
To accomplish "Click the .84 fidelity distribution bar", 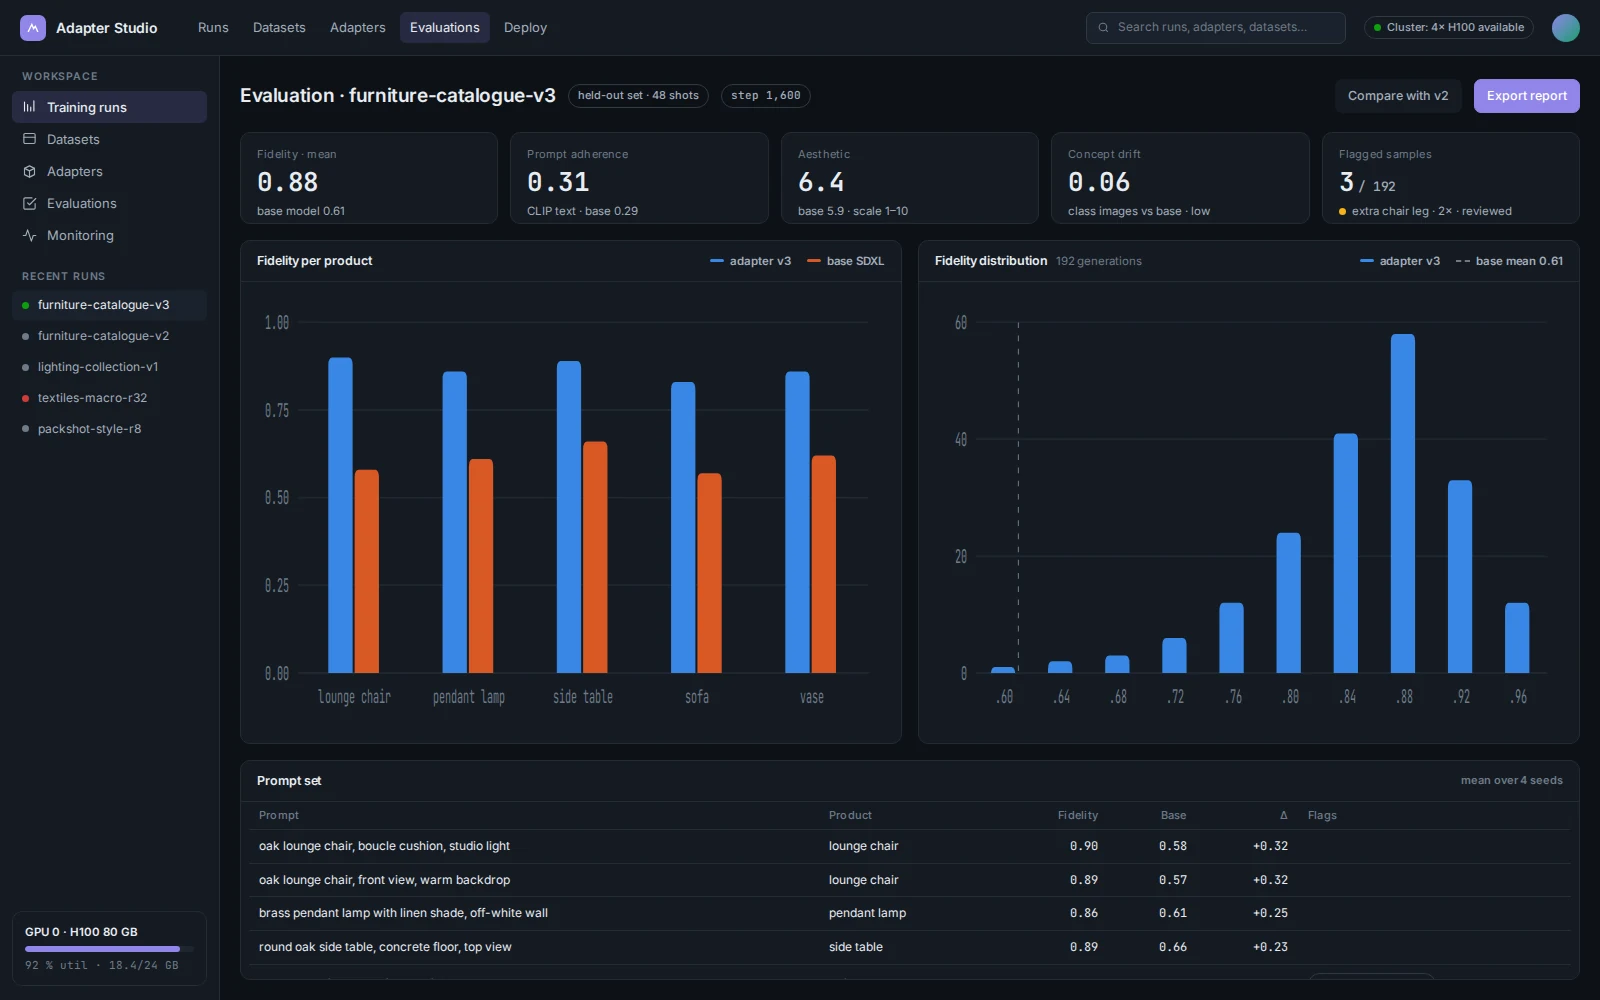I will coord(1346,553).
